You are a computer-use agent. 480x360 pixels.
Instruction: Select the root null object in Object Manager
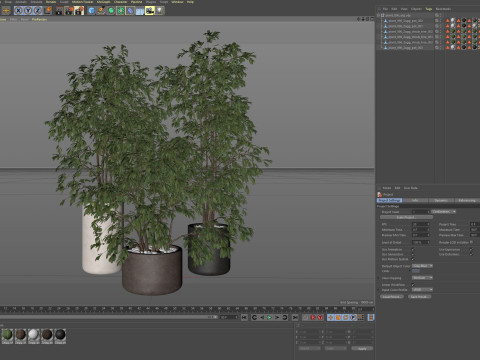(x=398, y=15)
